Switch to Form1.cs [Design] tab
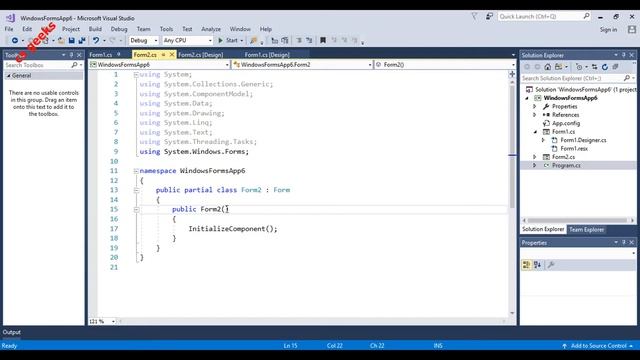 click(267, 55)
